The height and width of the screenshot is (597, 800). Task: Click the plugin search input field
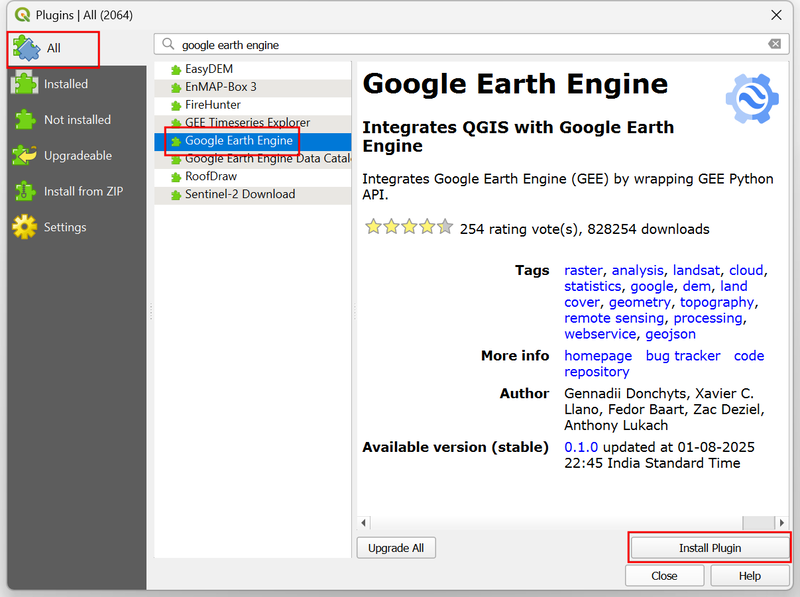[471, 44]
